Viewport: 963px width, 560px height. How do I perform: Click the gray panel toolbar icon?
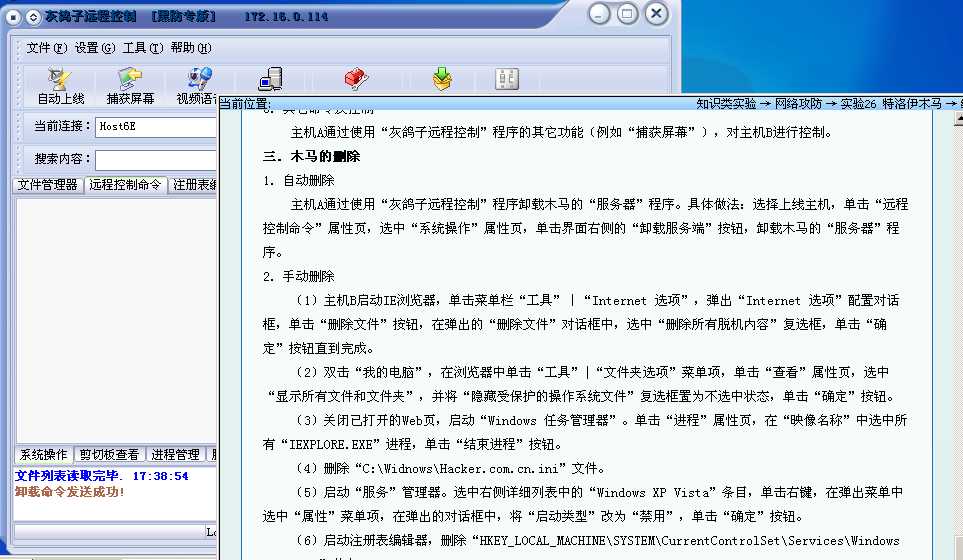(507, 79)
